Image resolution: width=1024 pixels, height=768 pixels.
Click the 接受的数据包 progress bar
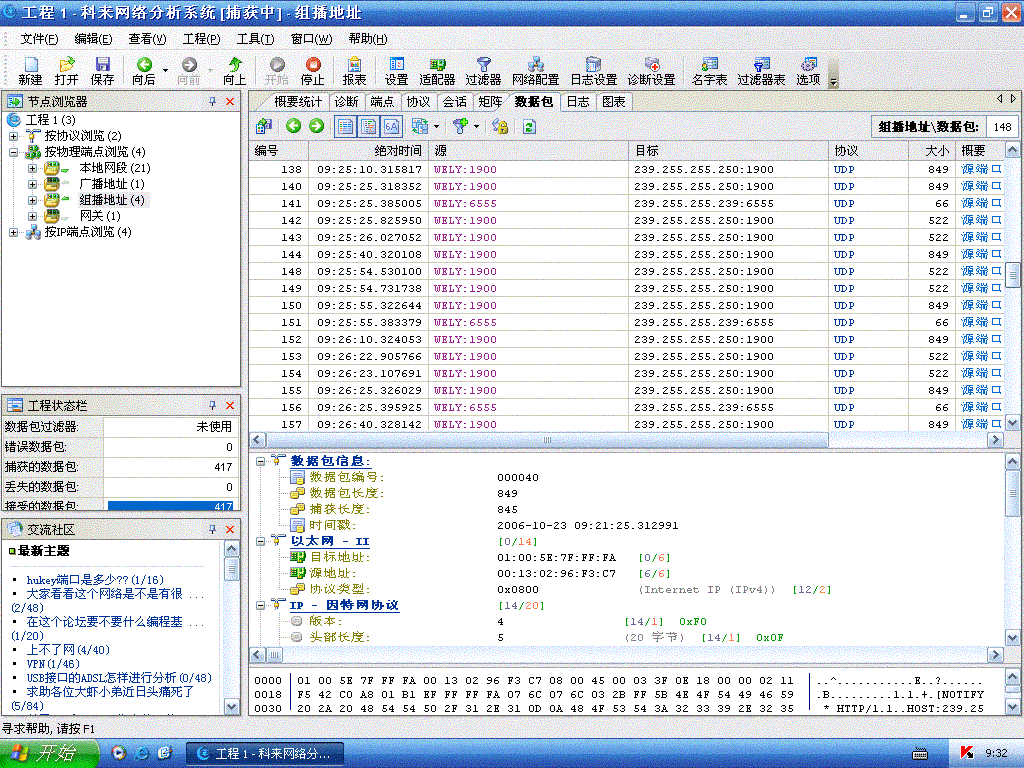pos(172,505)
